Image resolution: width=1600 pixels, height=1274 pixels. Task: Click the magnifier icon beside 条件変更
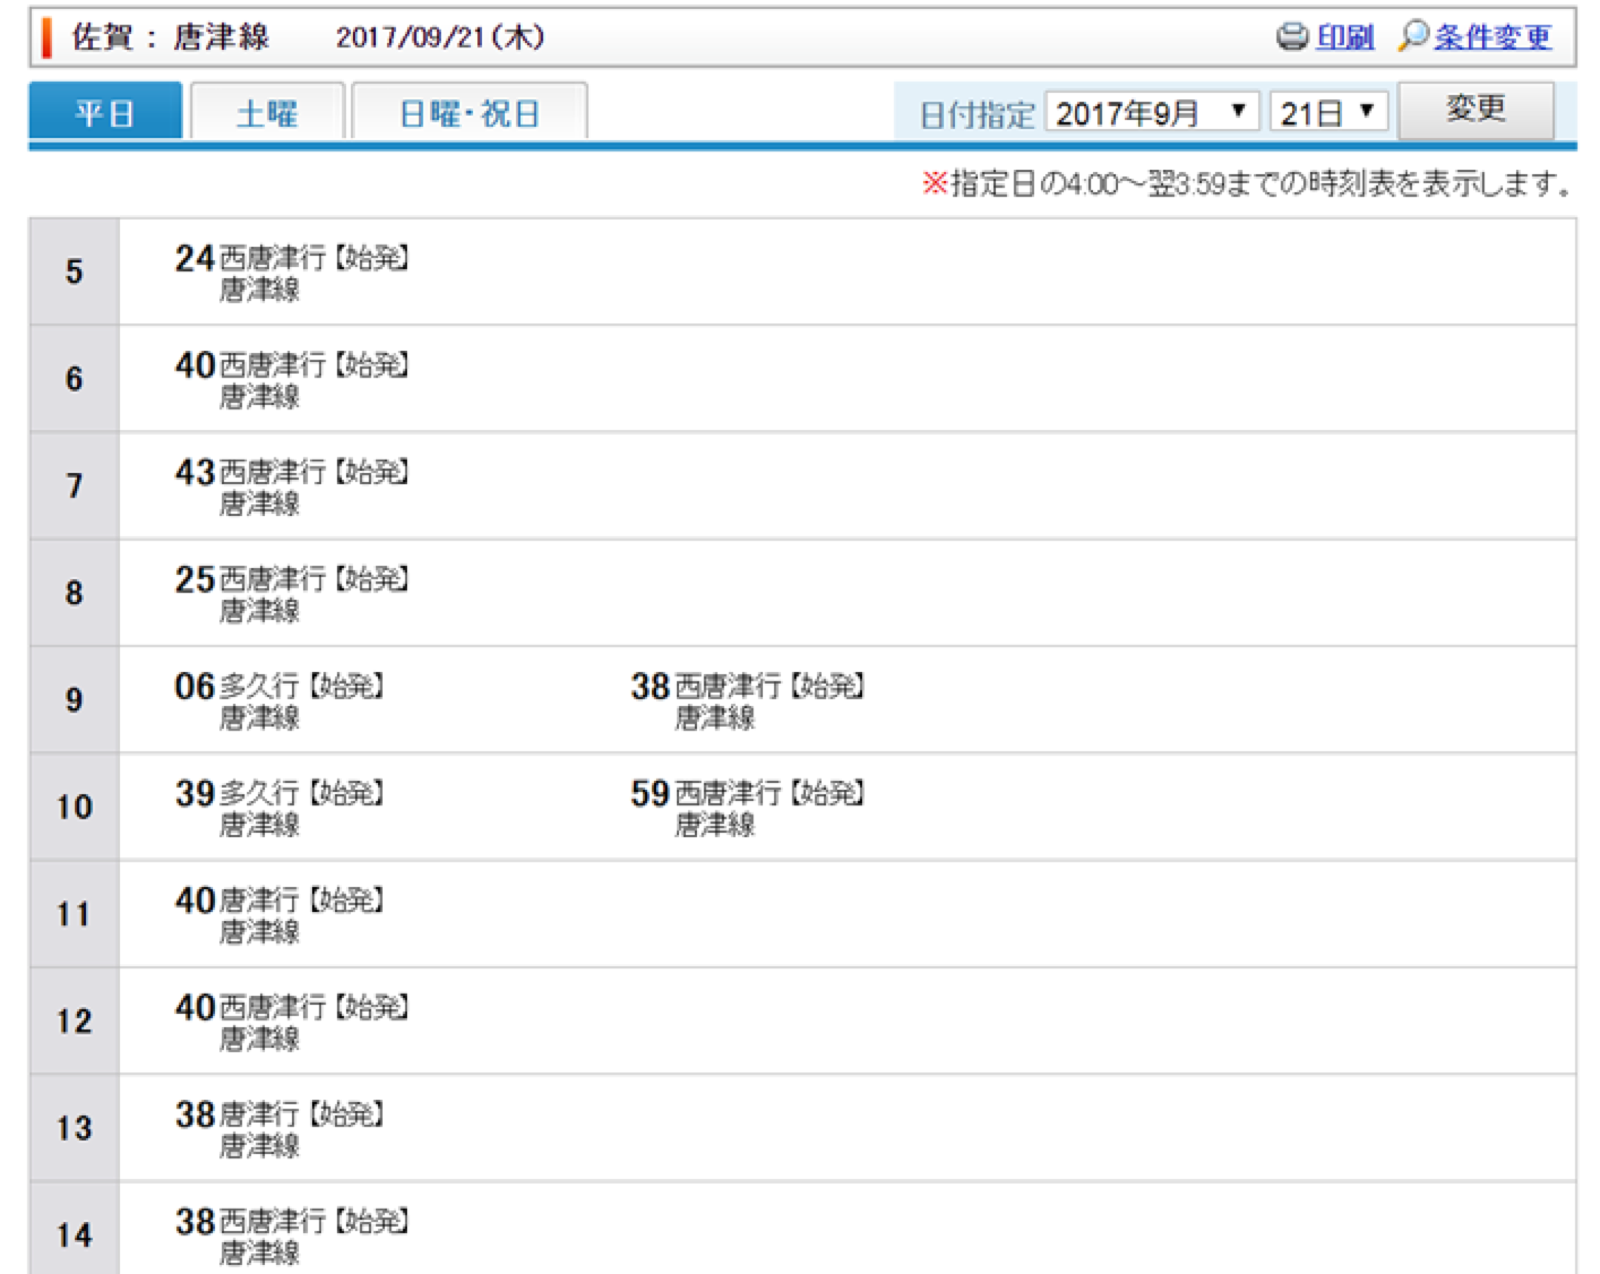[x=1413, y=36]
